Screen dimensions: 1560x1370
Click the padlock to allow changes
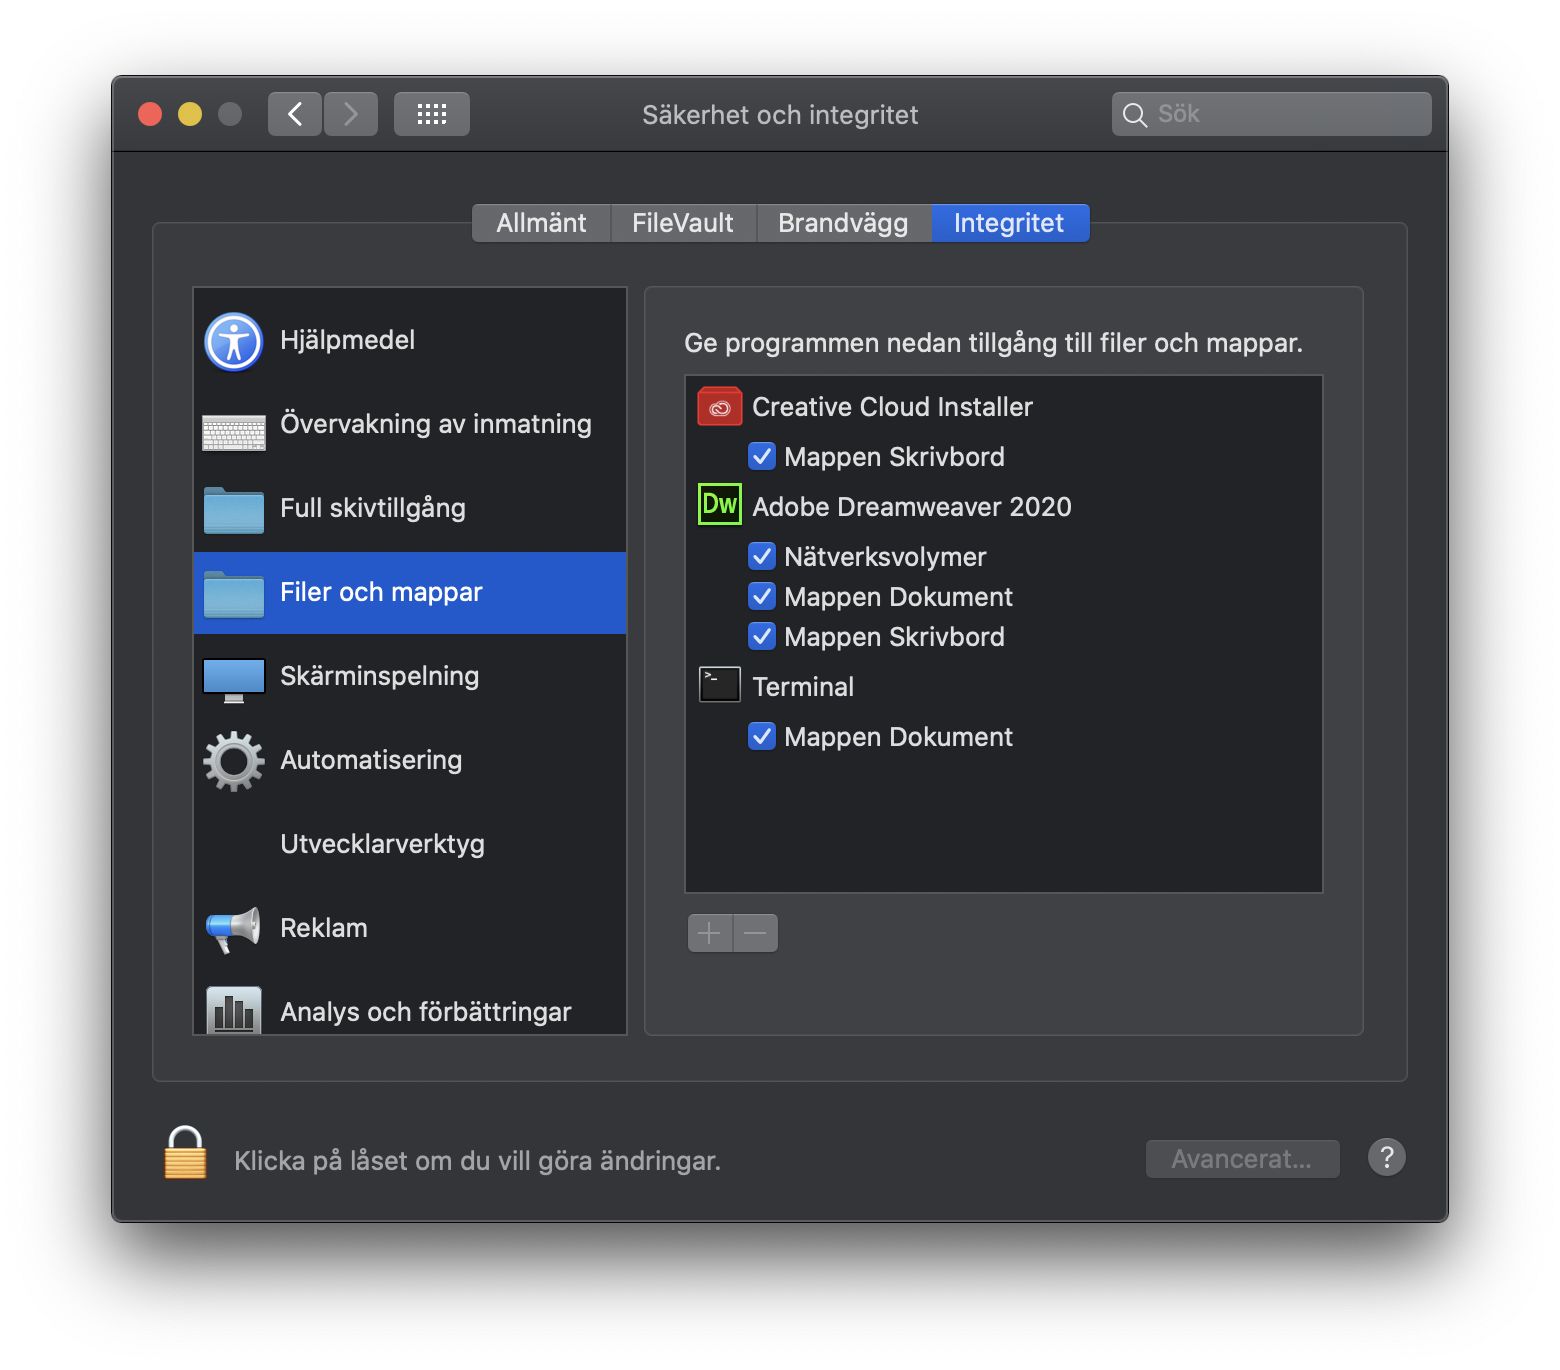[185, 1153]
